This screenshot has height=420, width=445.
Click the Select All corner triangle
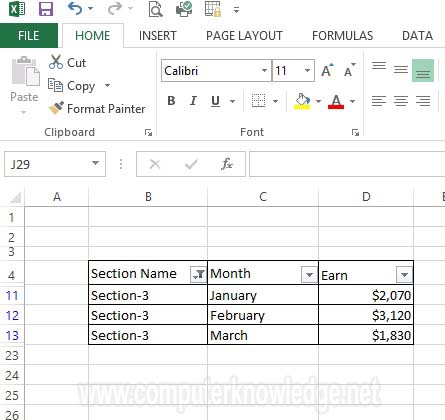pos(15,197)
